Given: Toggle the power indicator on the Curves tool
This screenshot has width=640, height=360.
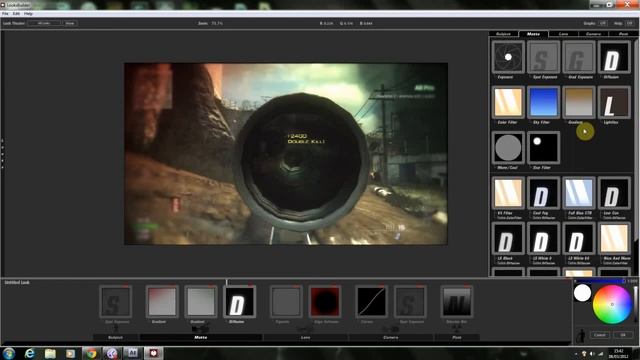Looking at the screenshot, I should coord(382,286).
